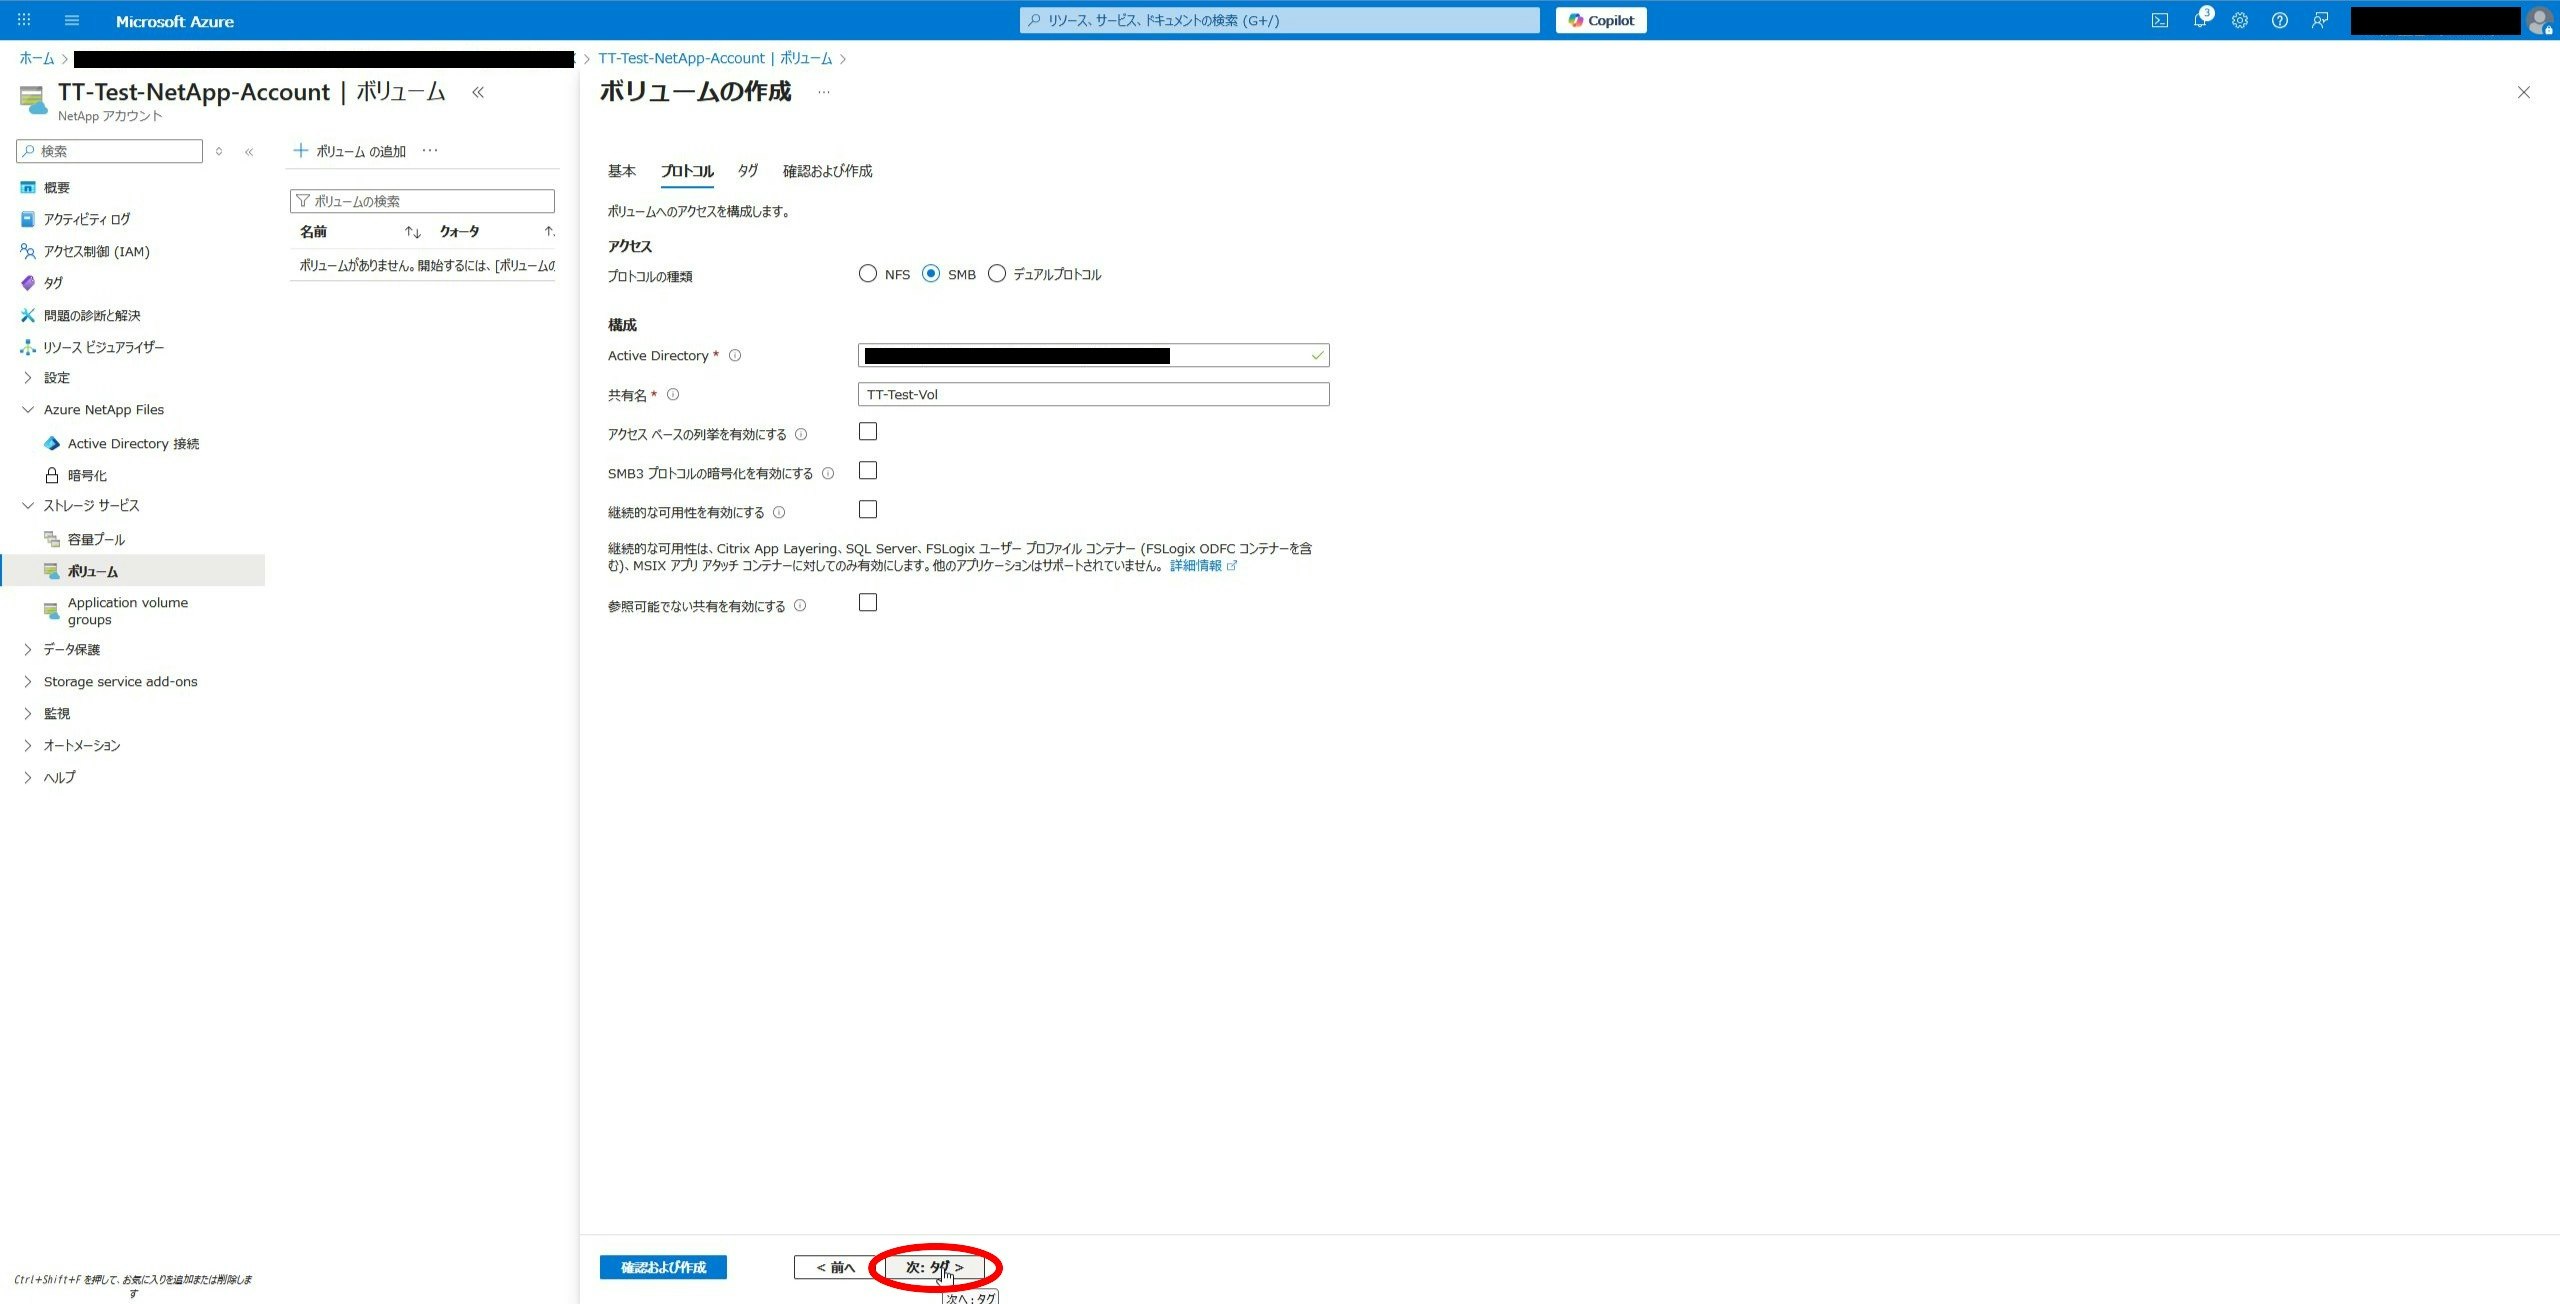Click the help question mark icon
Viewport: 2560px width, 1304px height.
point(2279,20)
